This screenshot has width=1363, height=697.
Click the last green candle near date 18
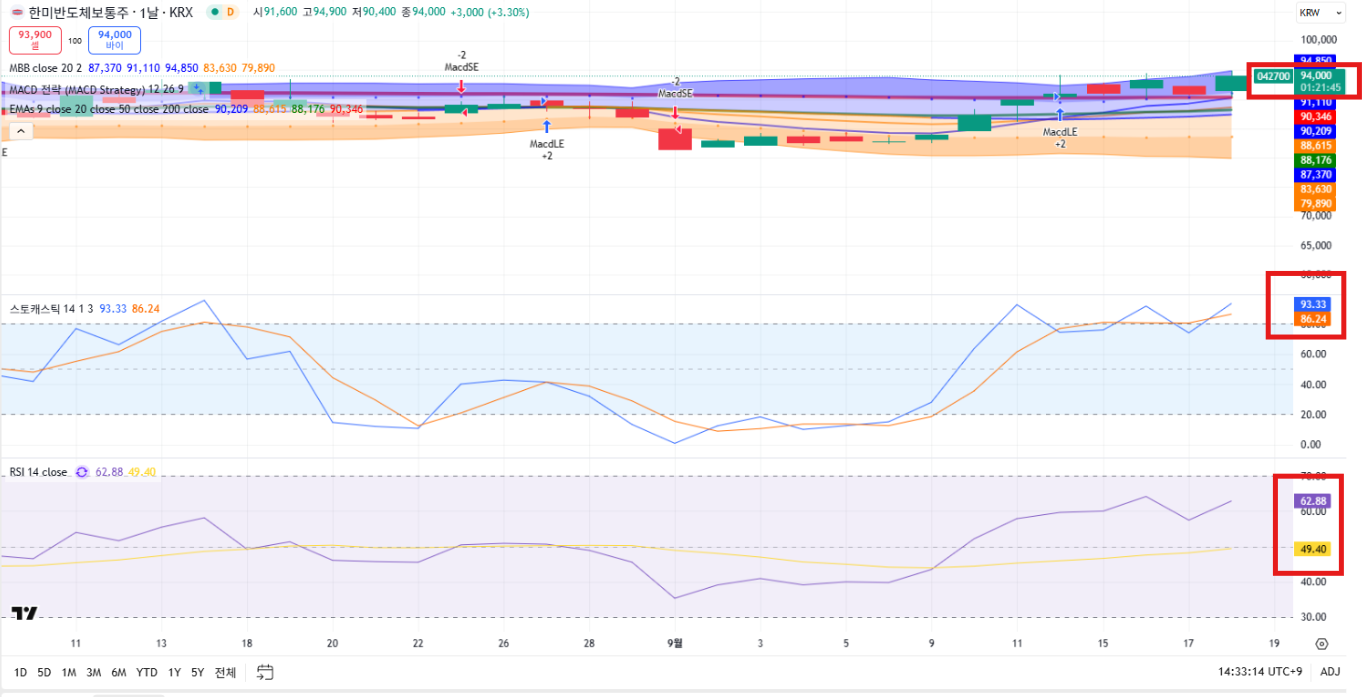pos(1231,83)
